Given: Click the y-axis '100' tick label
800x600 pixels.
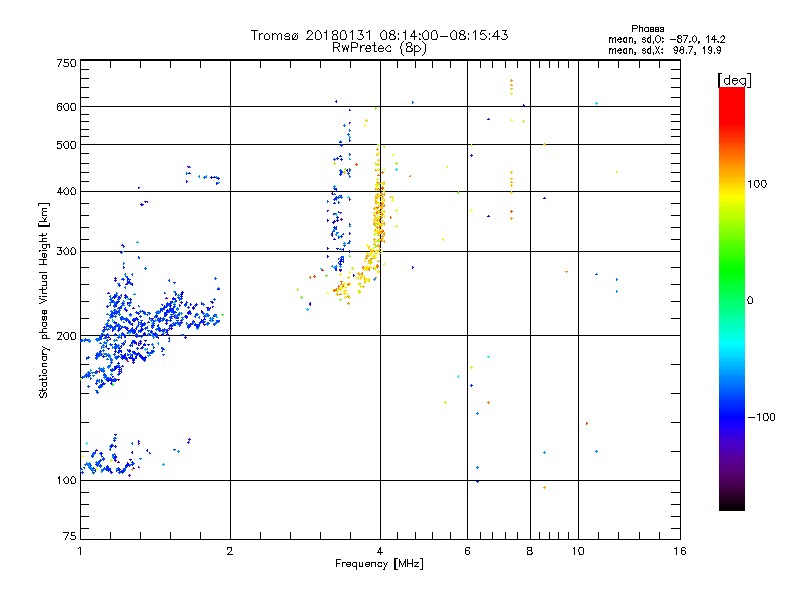Looking at the screenshot, I should [x=66, y=480].
